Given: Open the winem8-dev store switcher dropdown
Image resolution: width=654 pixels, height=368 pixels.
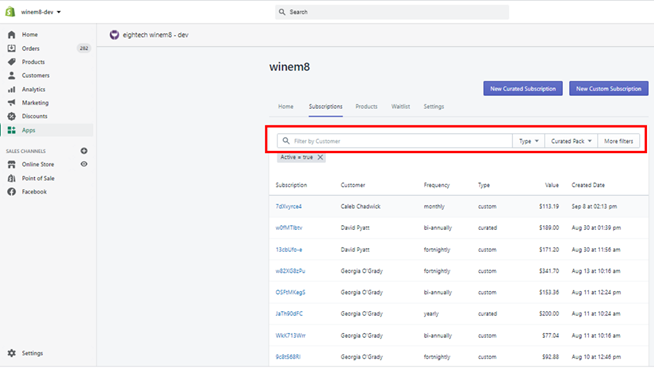Looking at the screenshot, I should (x=41, y=12).
